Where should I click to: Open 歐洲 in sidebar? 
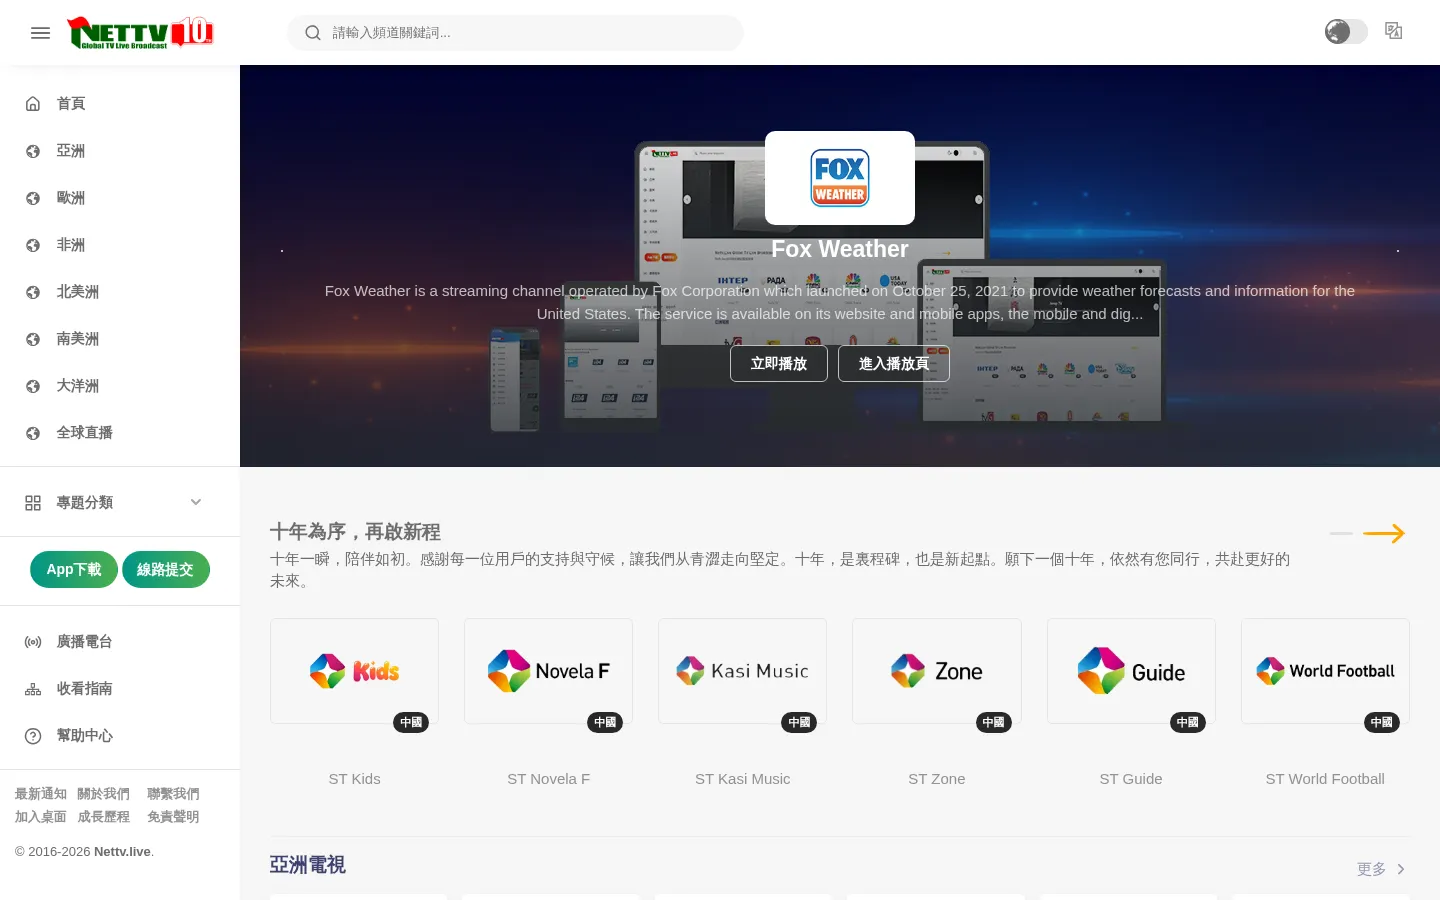click(x=71, y=198)
